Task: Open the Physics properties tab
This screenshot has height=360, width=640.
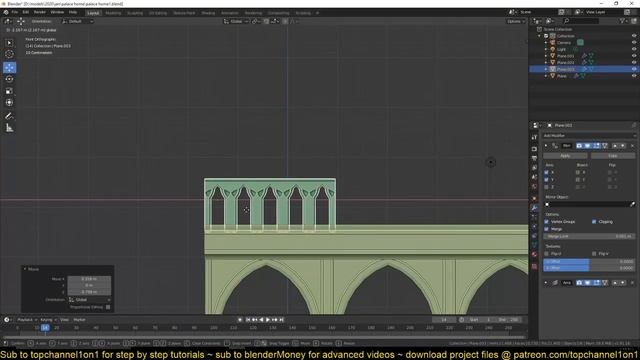Action: click(534, 227)
